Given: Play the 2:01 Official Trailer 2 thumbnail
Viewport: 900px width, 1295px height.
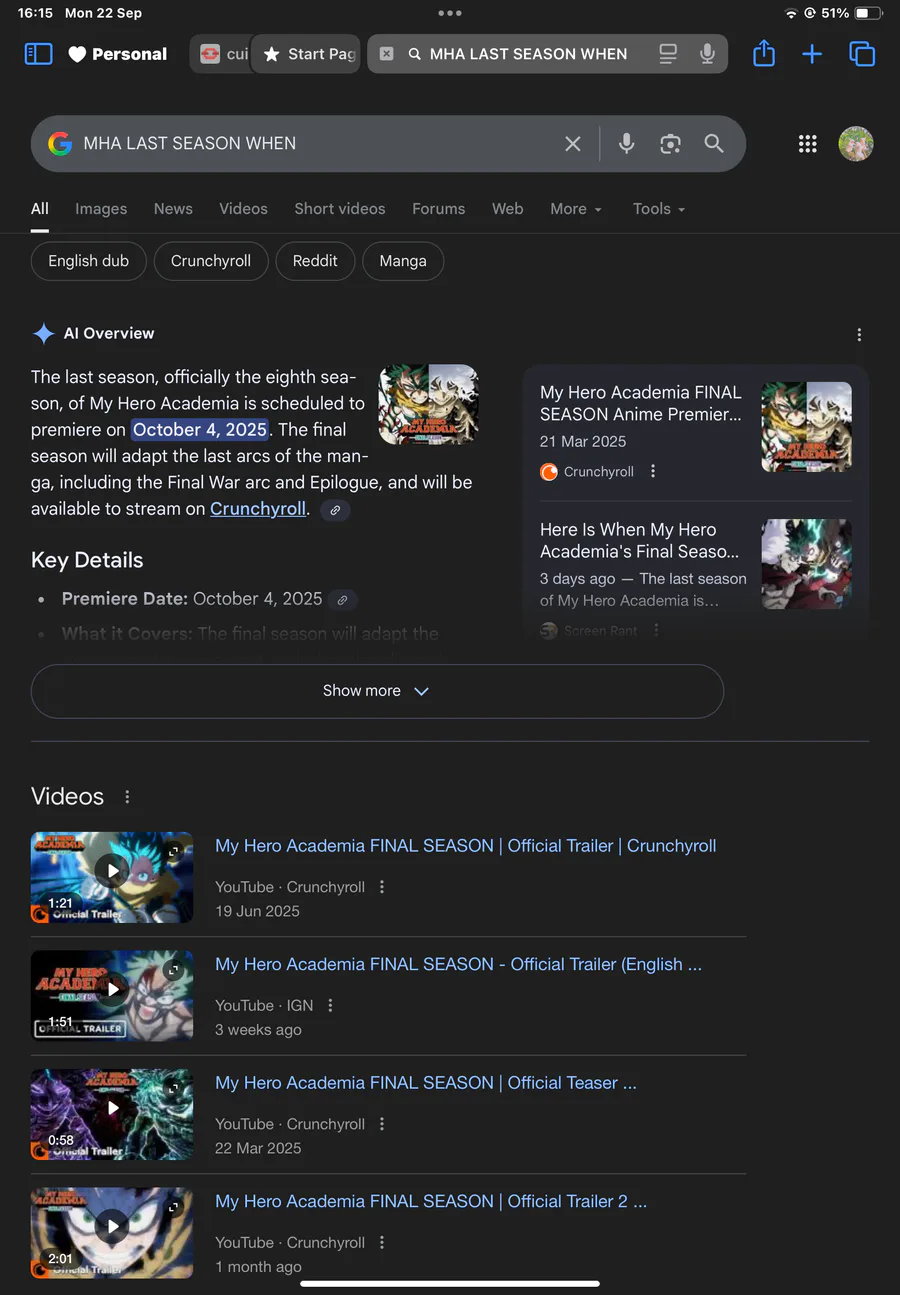Looking at the screenshot, I should pyautogui.click(x=112, y=1233).
